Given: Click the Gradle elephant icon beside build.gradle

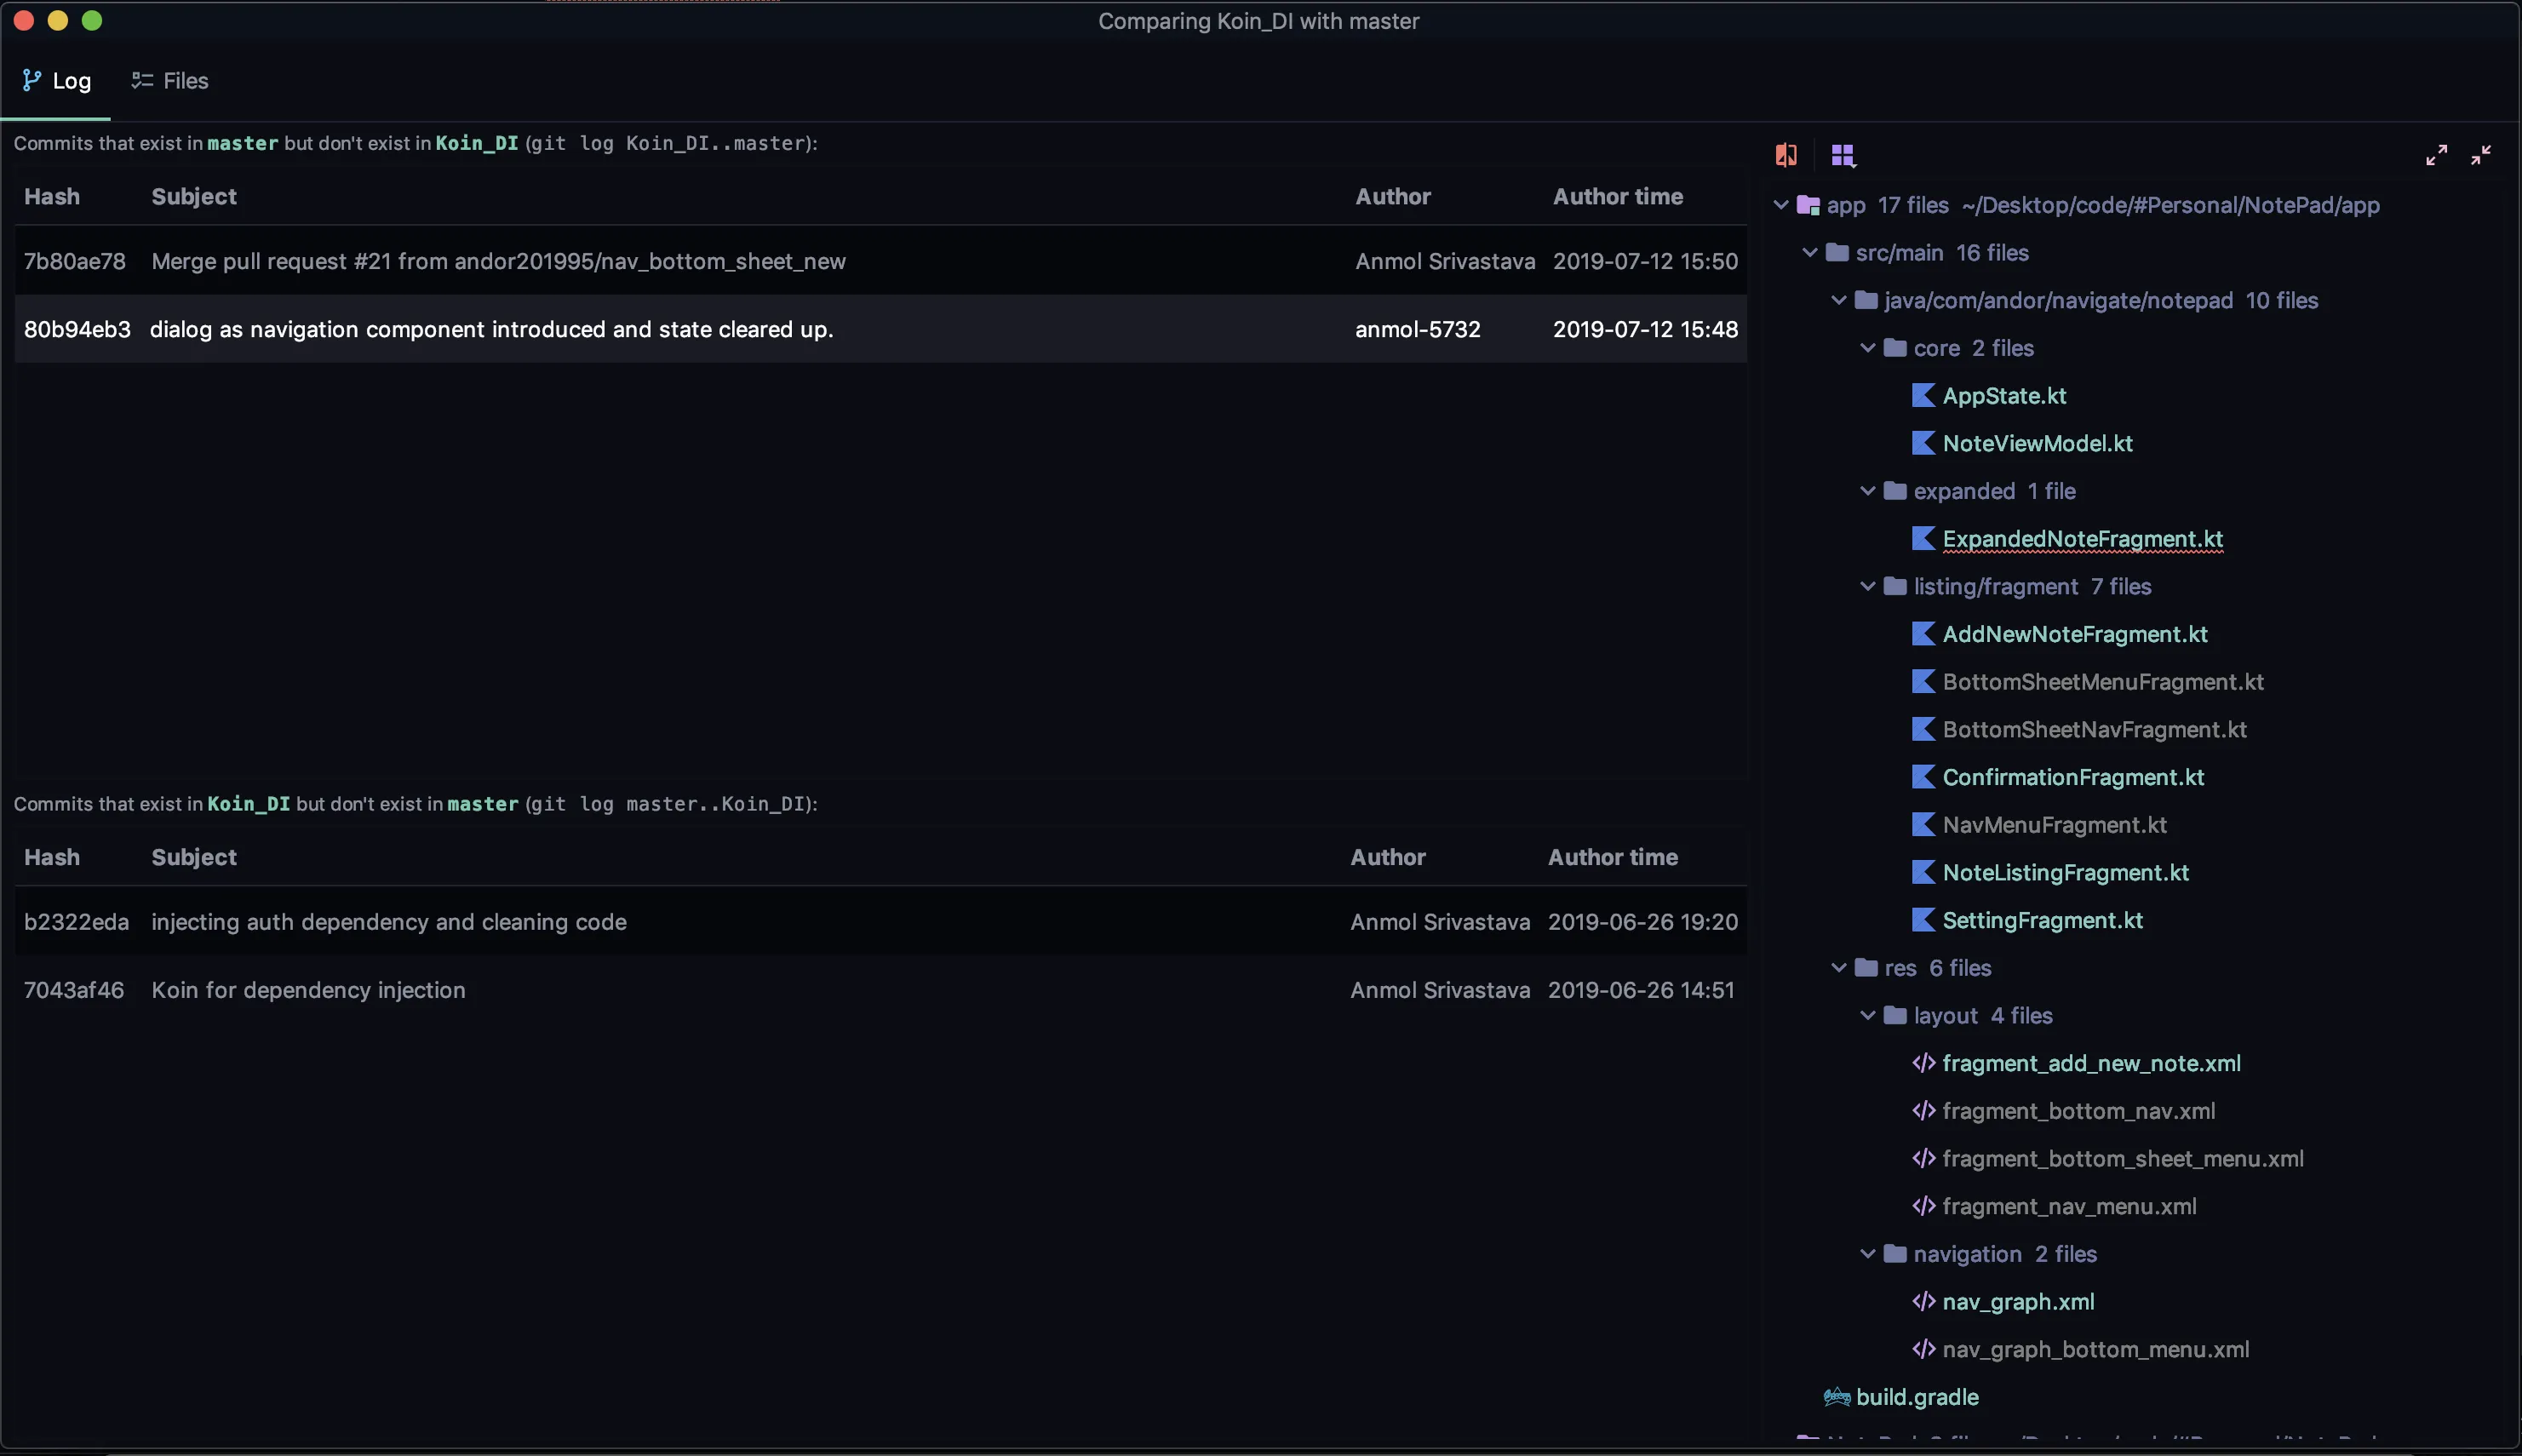Looking at the screenshot, I should [1836, 1397].
